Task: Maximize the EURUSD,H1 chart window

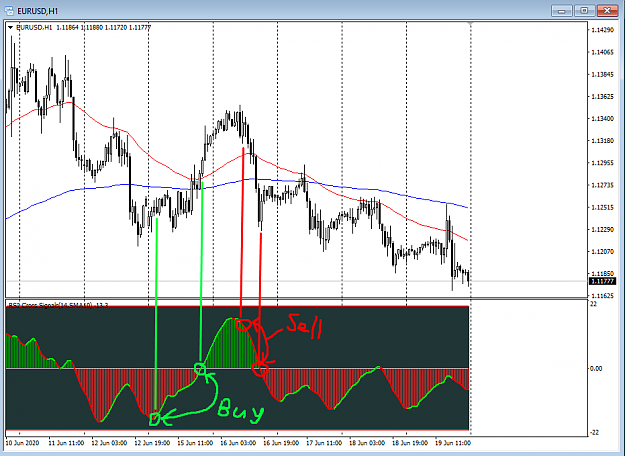Action: tap(584, 11)
